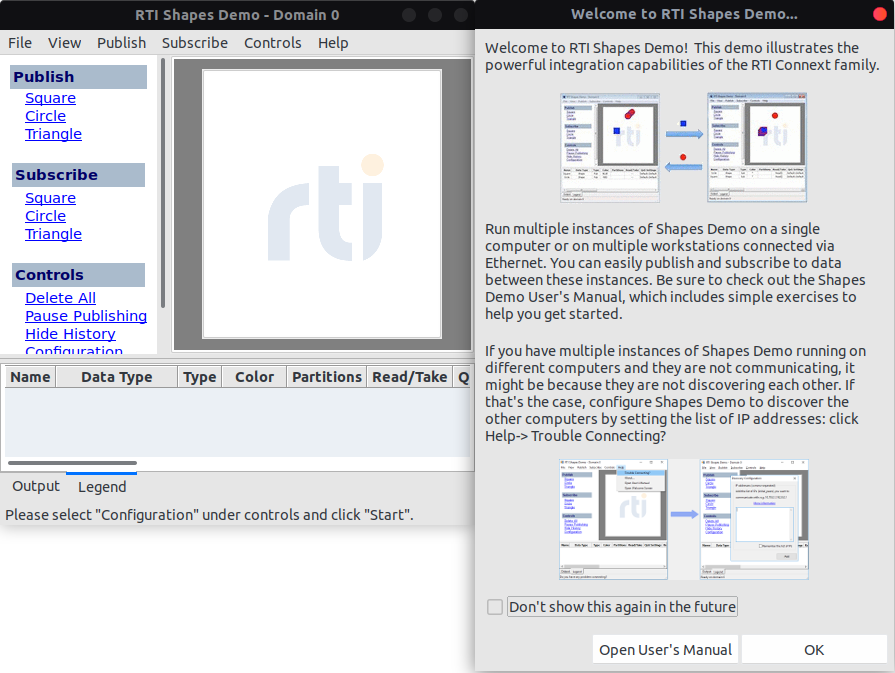
Task: Click Circle link under Subscribe
Action: point(45,216)
